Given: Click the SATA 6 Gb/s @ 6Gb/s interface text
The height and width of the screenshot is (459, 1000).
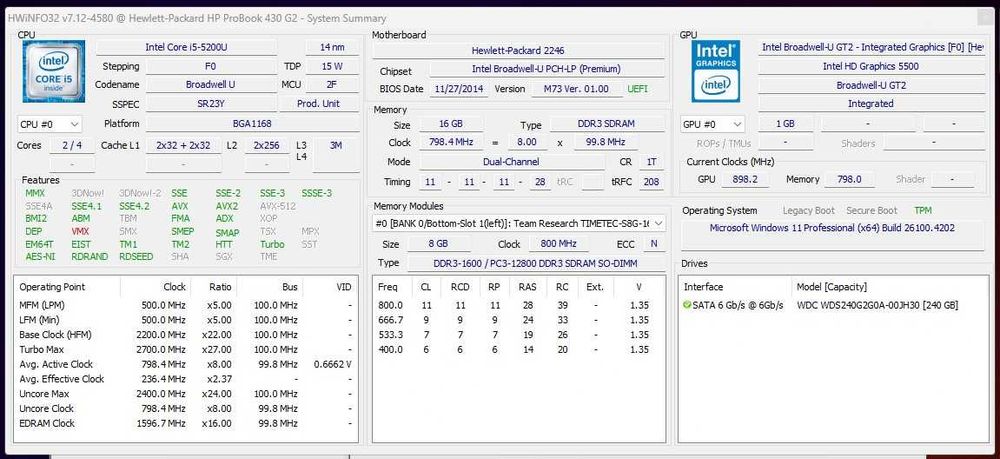Looking at the screenshot, I should pos(738,305).
